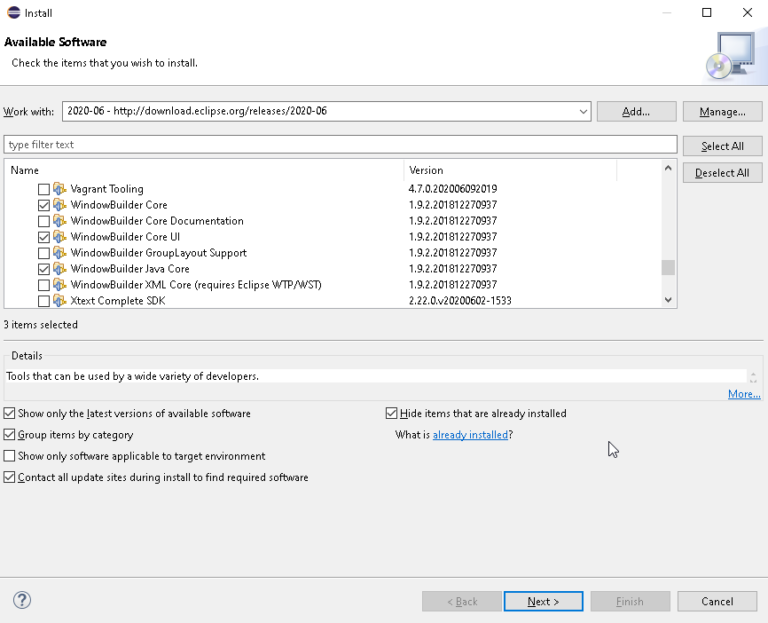This screenshot has width=768, height=623.
Task: Click the WindowBuilder Core feature icon
Action: 60,205
